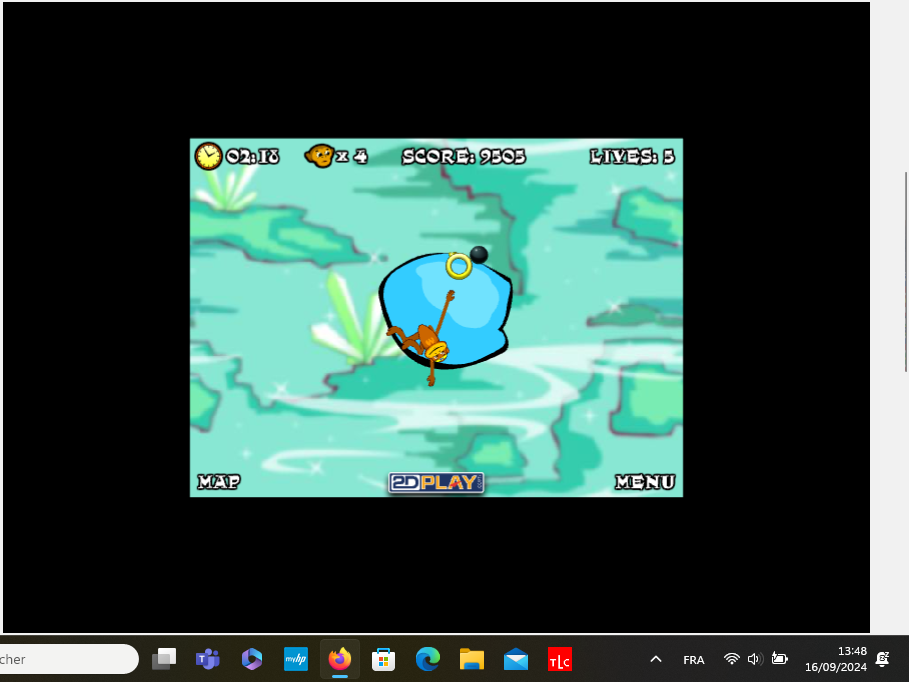This screenshot has width=909, height=682.
Task: Show hidden system tray icons
Action: [656, 659]
